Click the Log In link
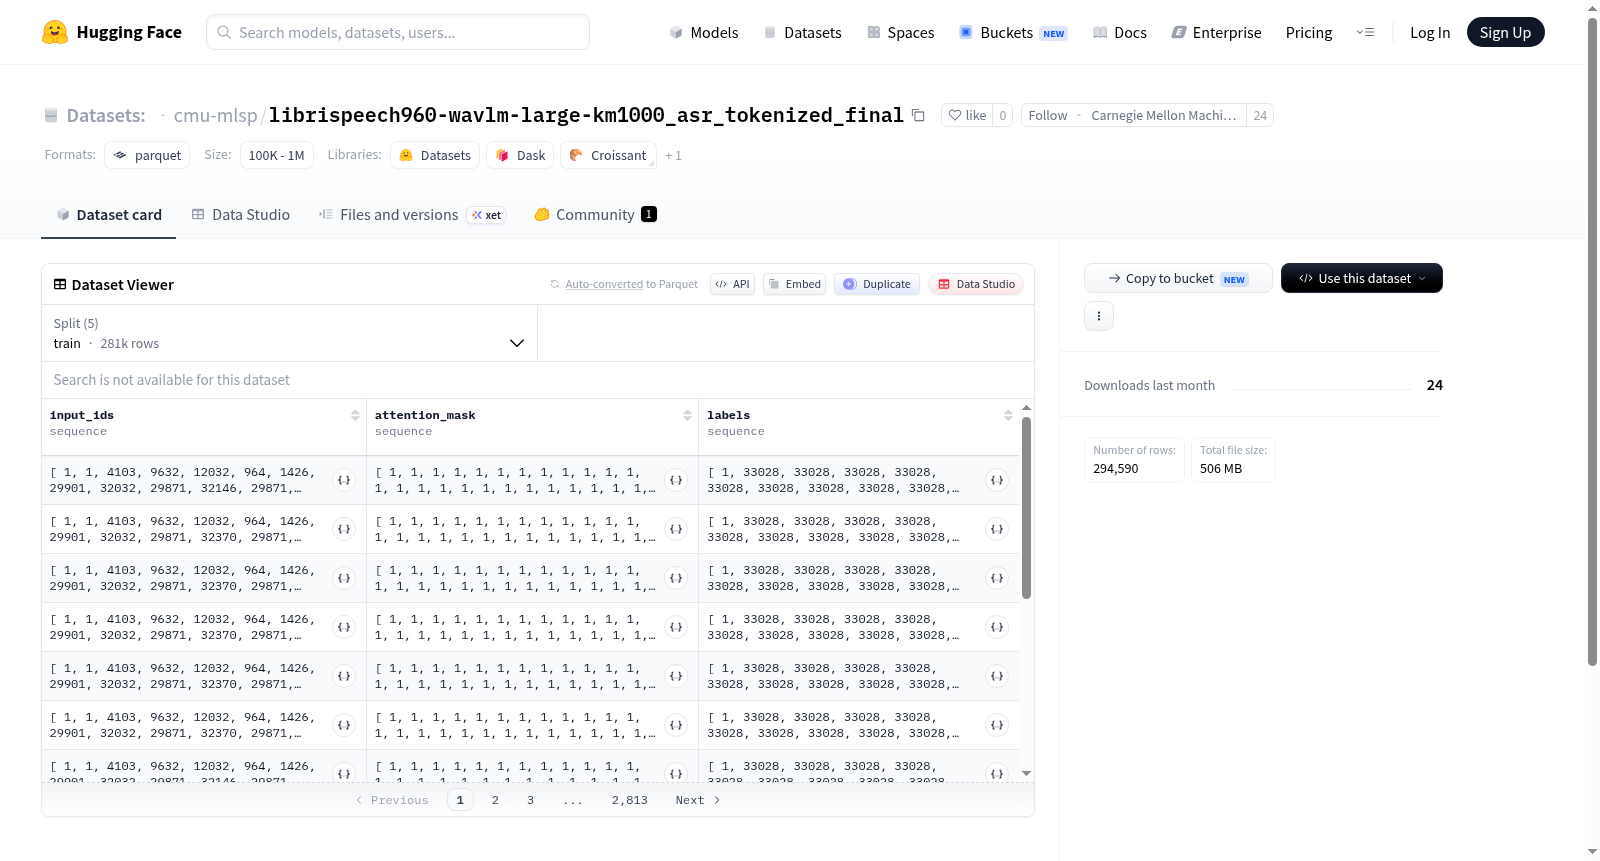Screen dimensions: 1600x861 point(1430,32)
